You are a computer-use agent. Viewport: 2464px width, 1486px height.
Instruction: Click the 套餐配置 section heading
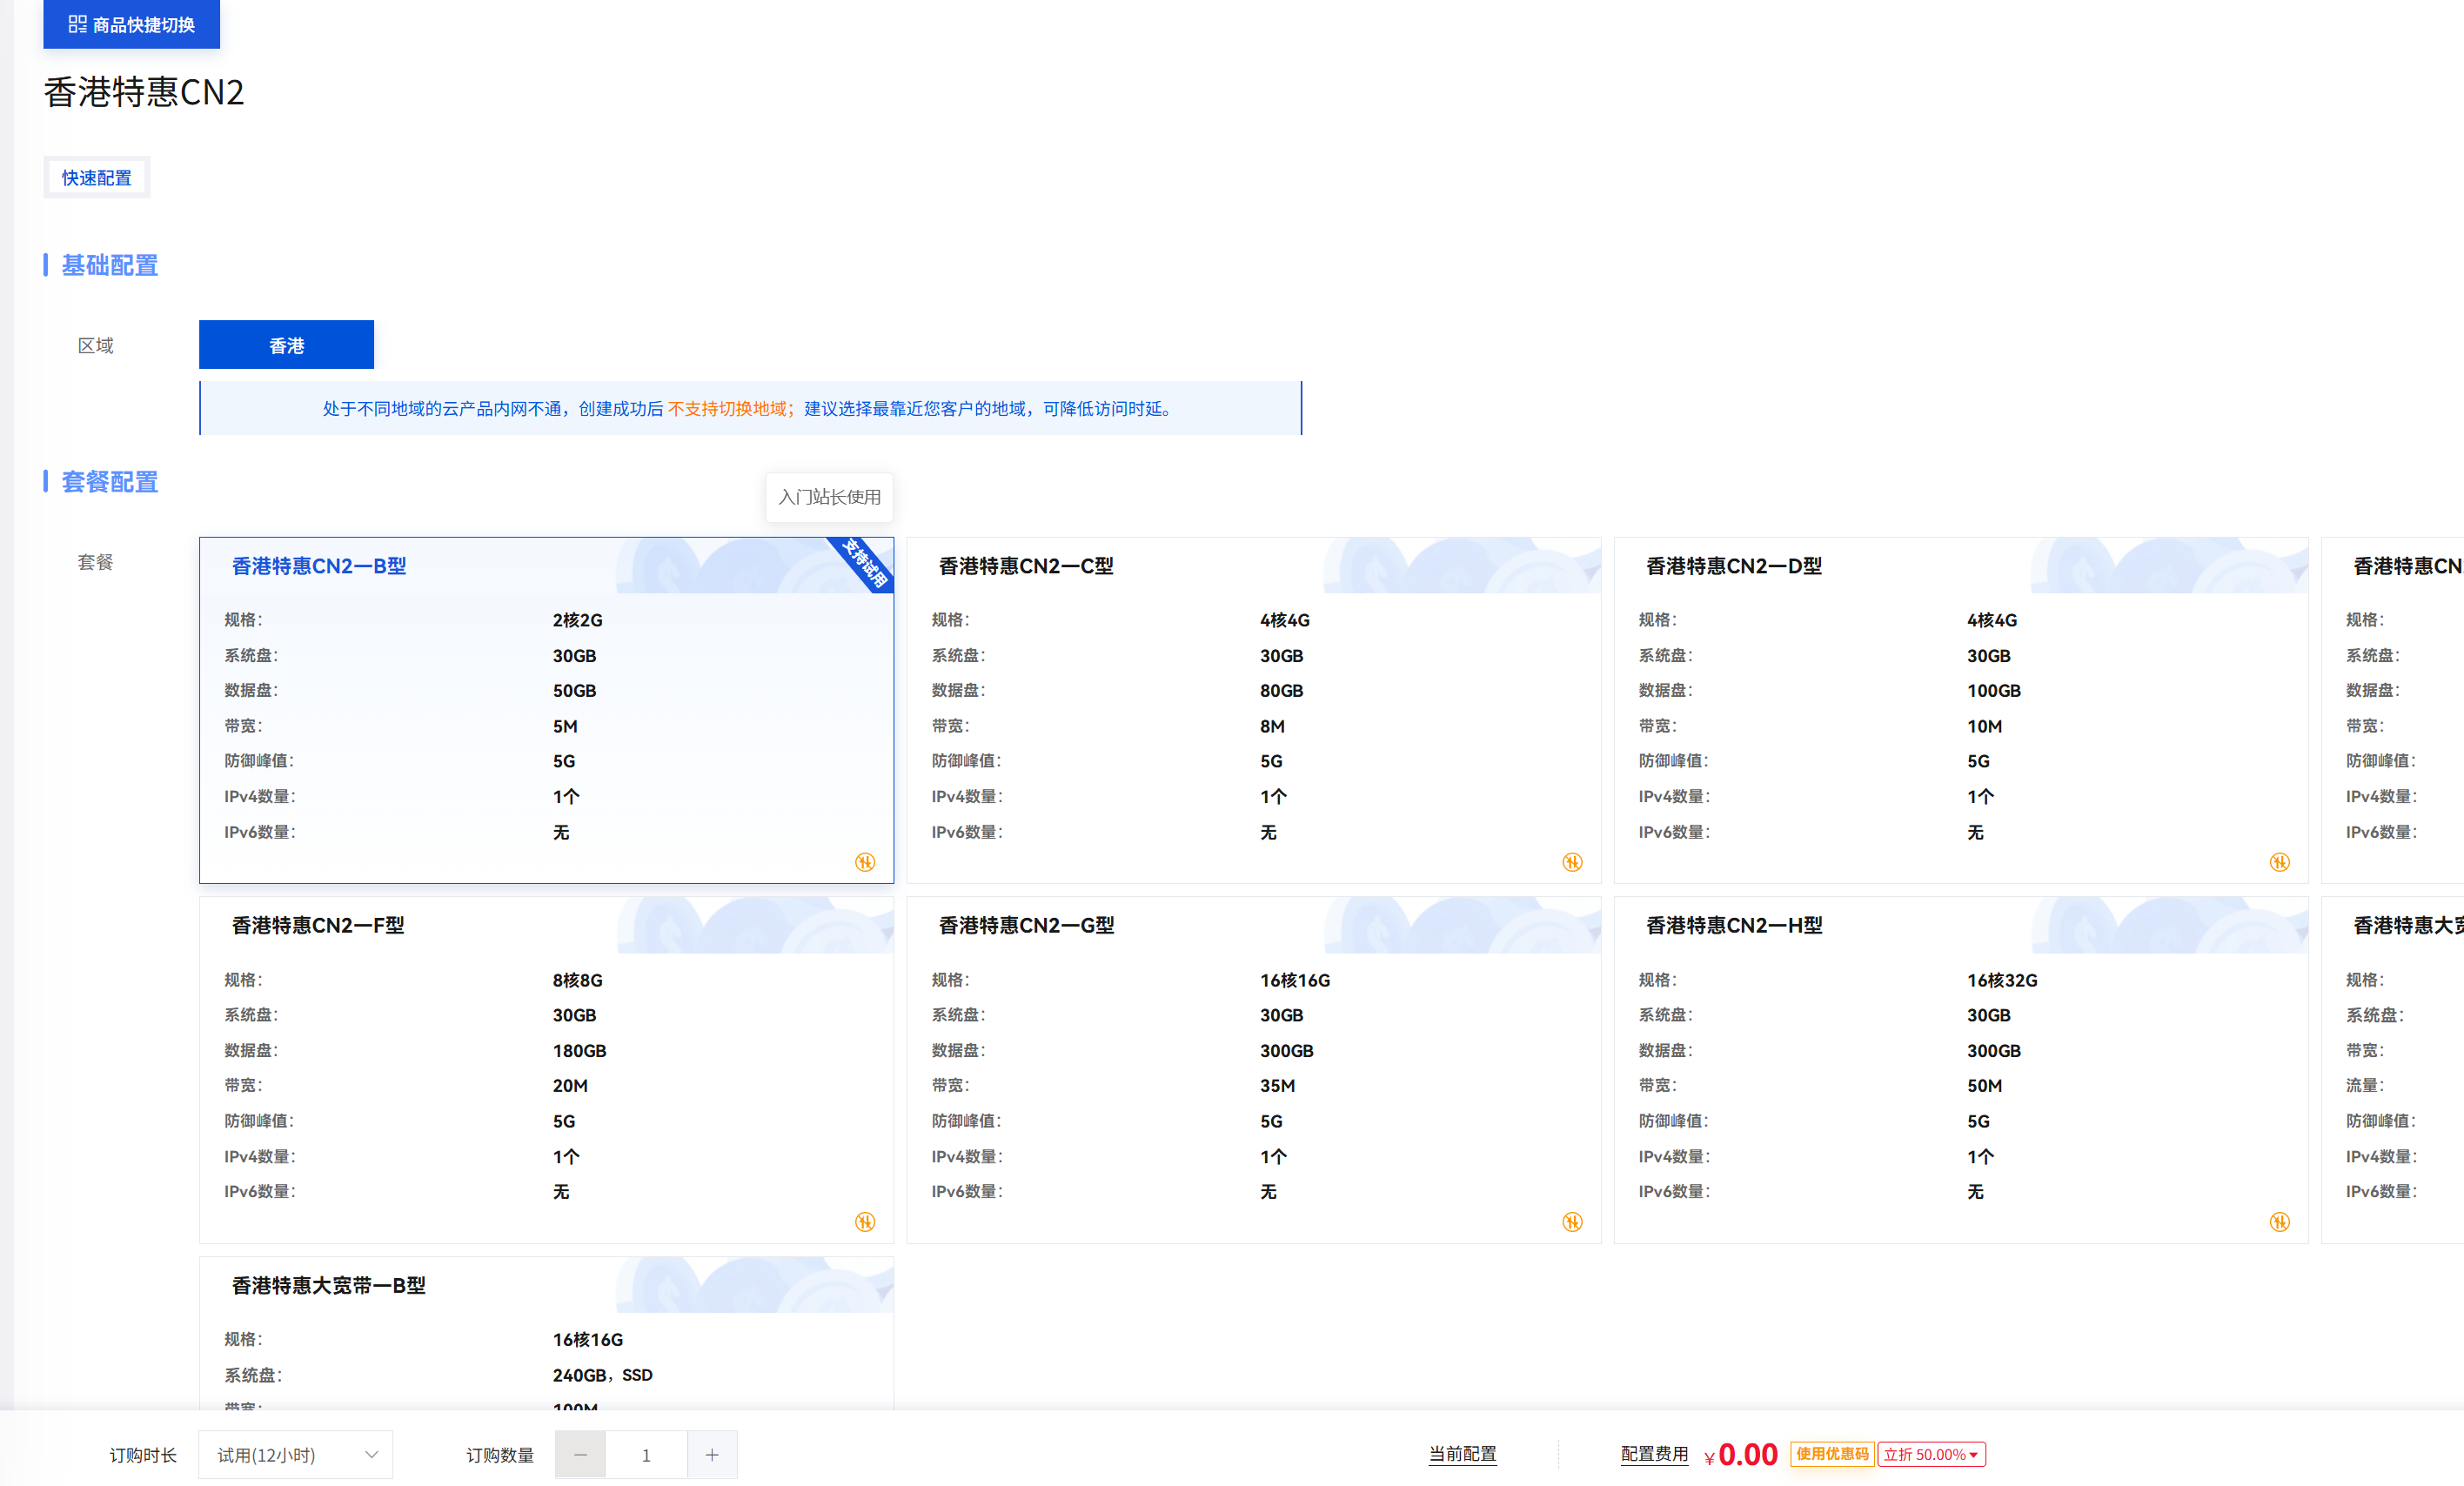tap(110, 482)
